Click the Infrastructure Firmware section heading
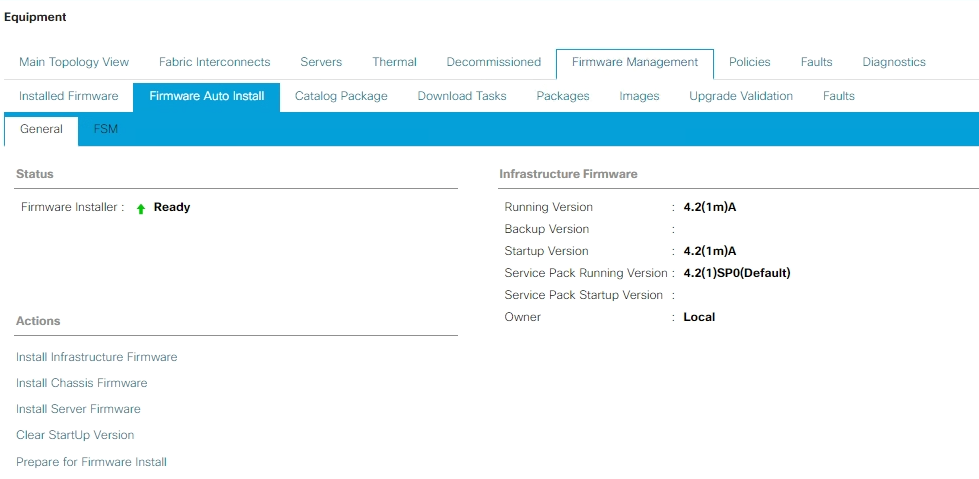The image size is (979, 479). [x=568, y=174]
